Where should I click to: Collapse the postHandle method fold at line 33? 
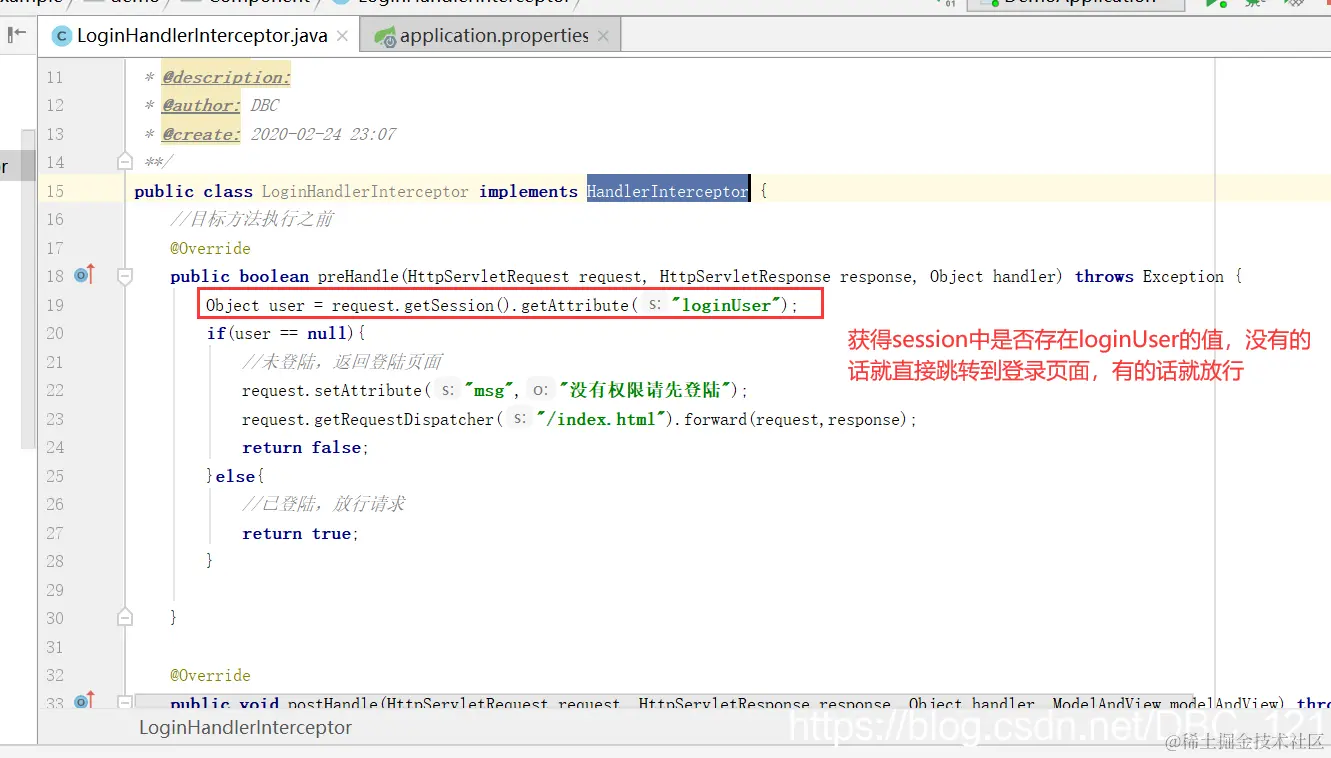coord(125,702)
